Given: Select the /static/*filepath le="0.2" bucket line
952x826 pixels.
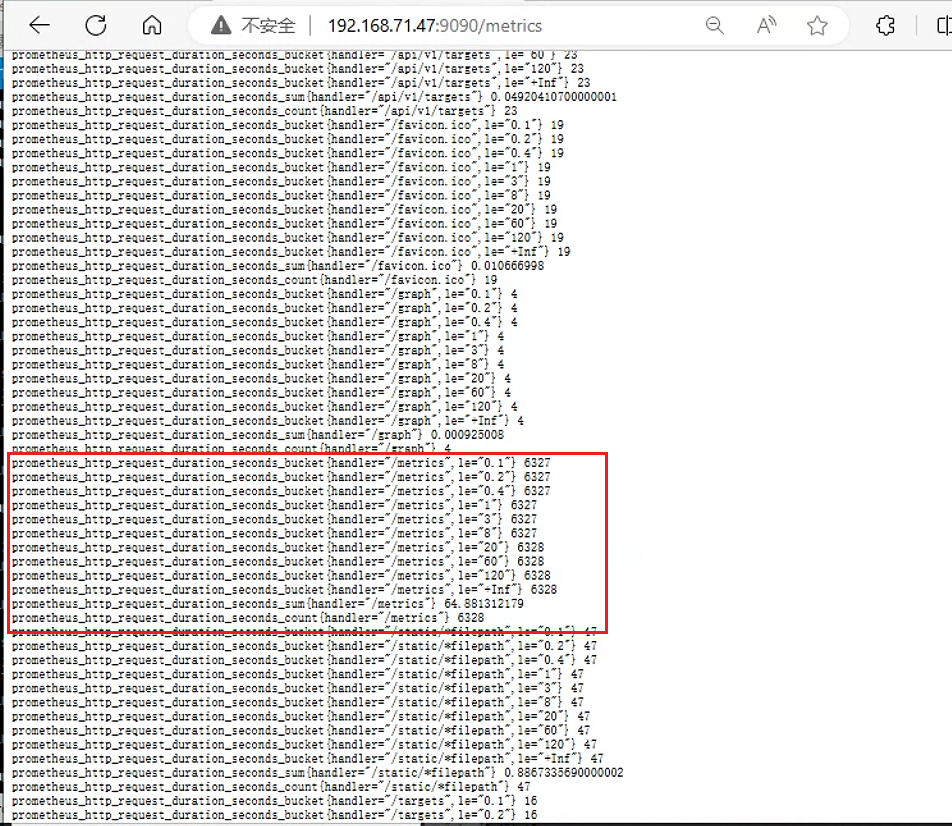Looking at the screenshot, I should 304,646.
